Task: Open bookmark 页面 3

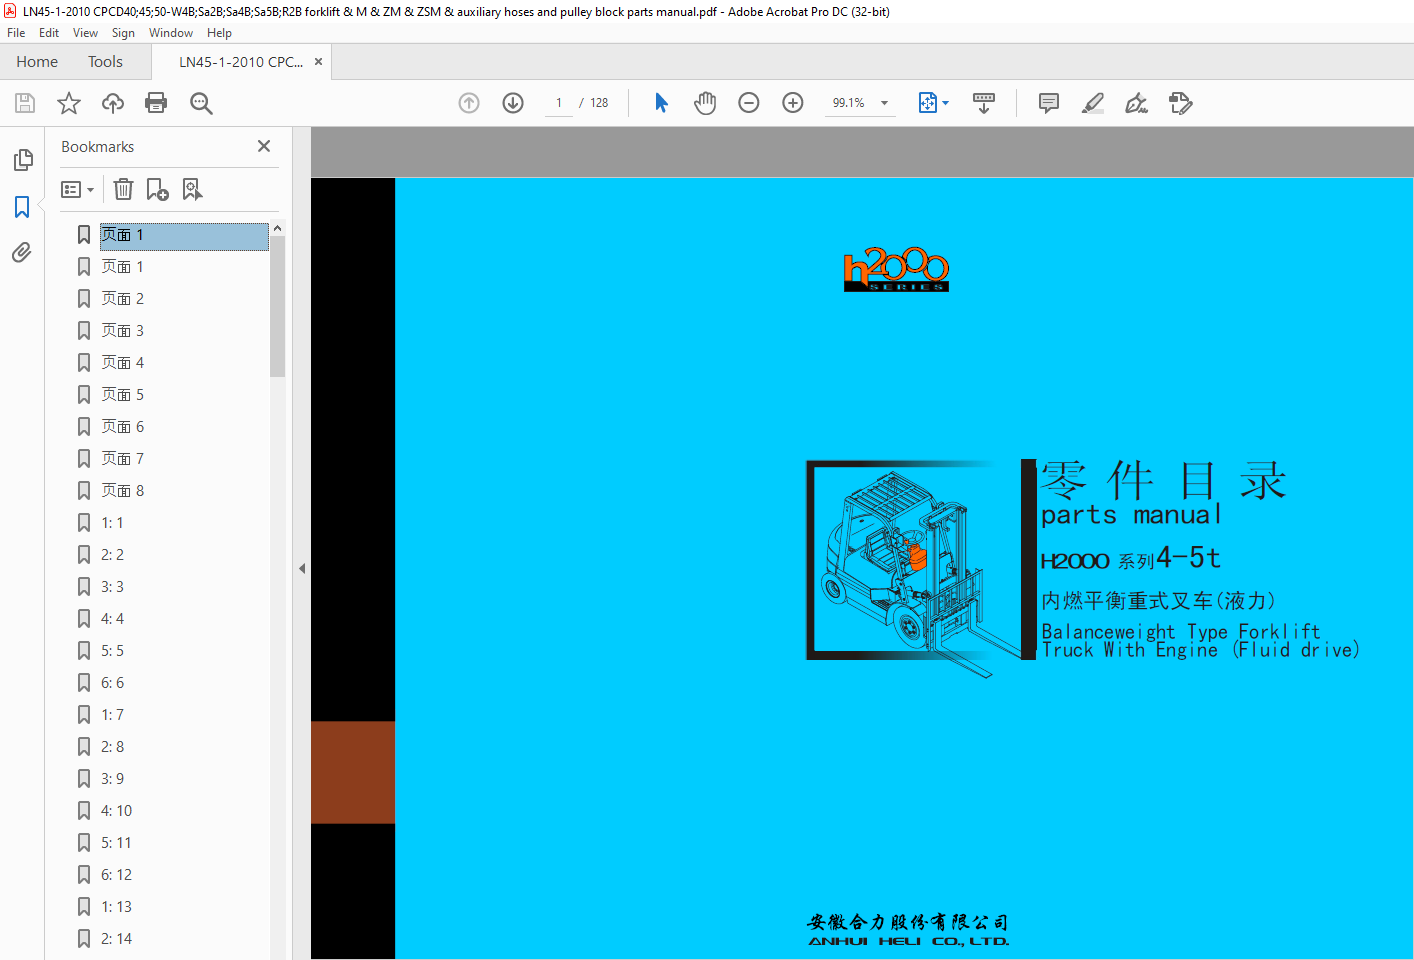Action: point(122,331)
